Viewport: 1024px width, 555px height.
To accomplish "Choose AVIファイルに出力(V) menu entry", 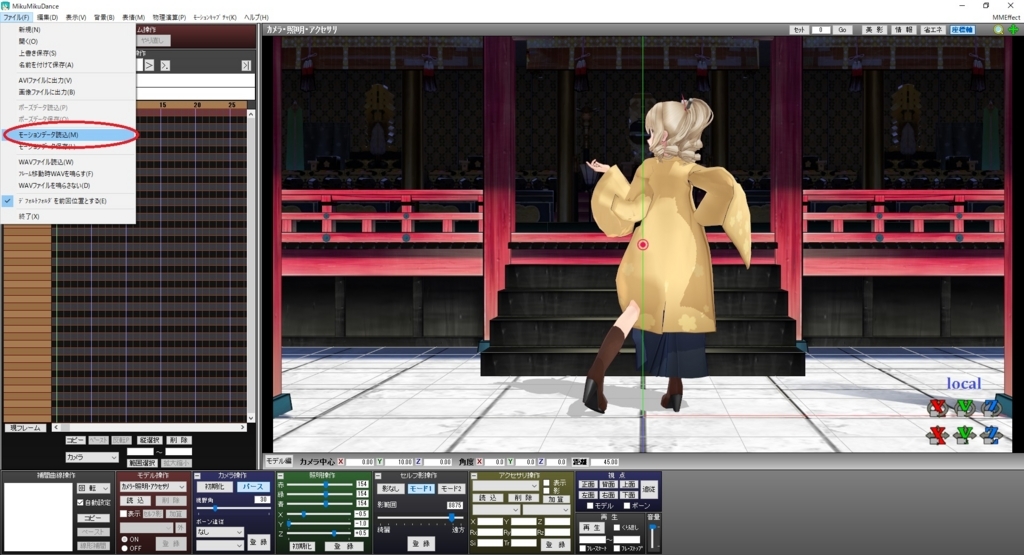I will [x=69, y=80].
